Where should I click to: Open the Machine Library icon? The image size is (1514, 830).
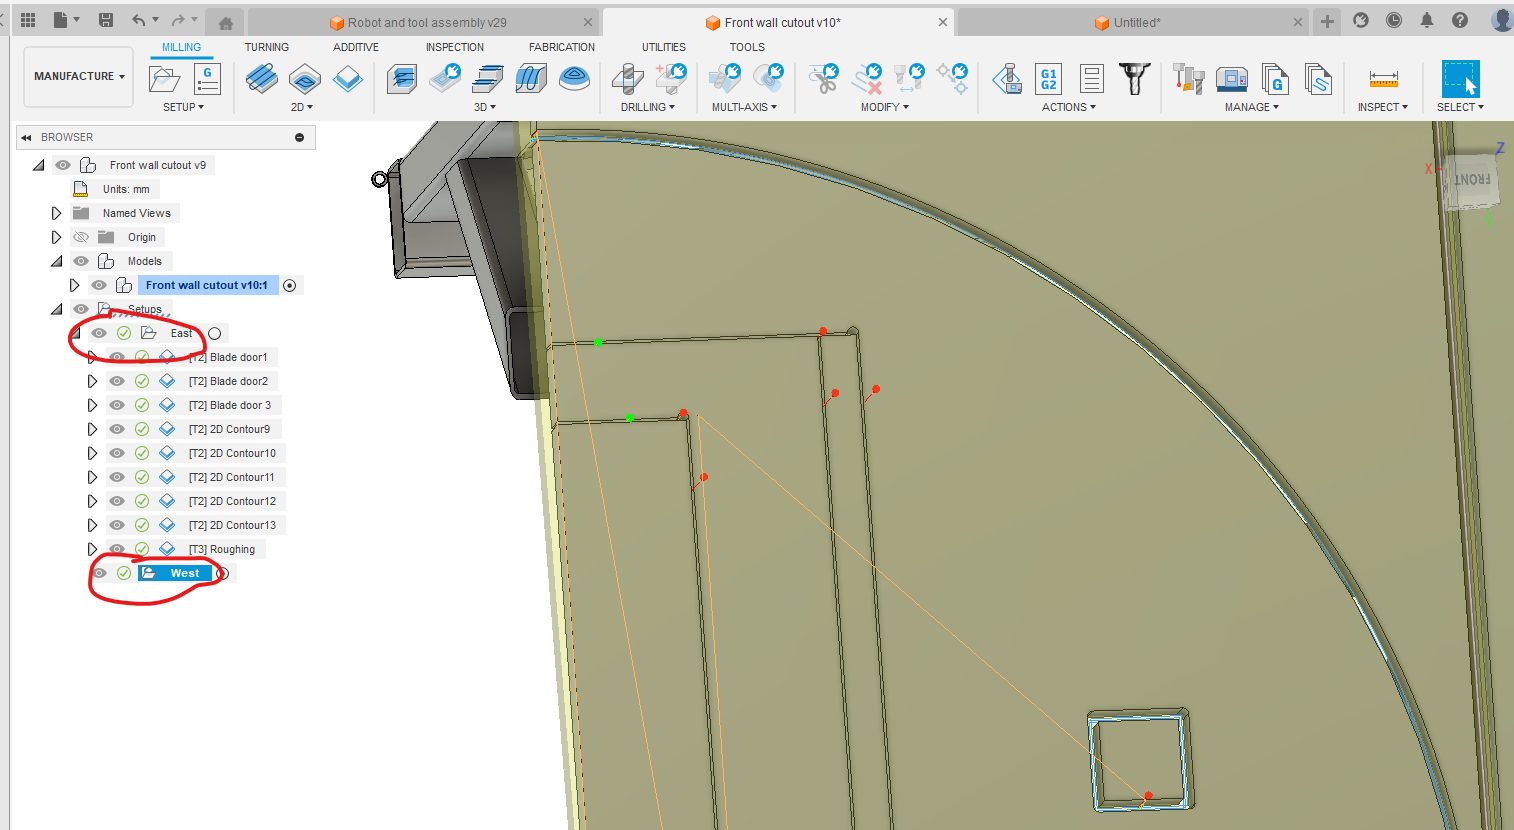point(1231,79)
